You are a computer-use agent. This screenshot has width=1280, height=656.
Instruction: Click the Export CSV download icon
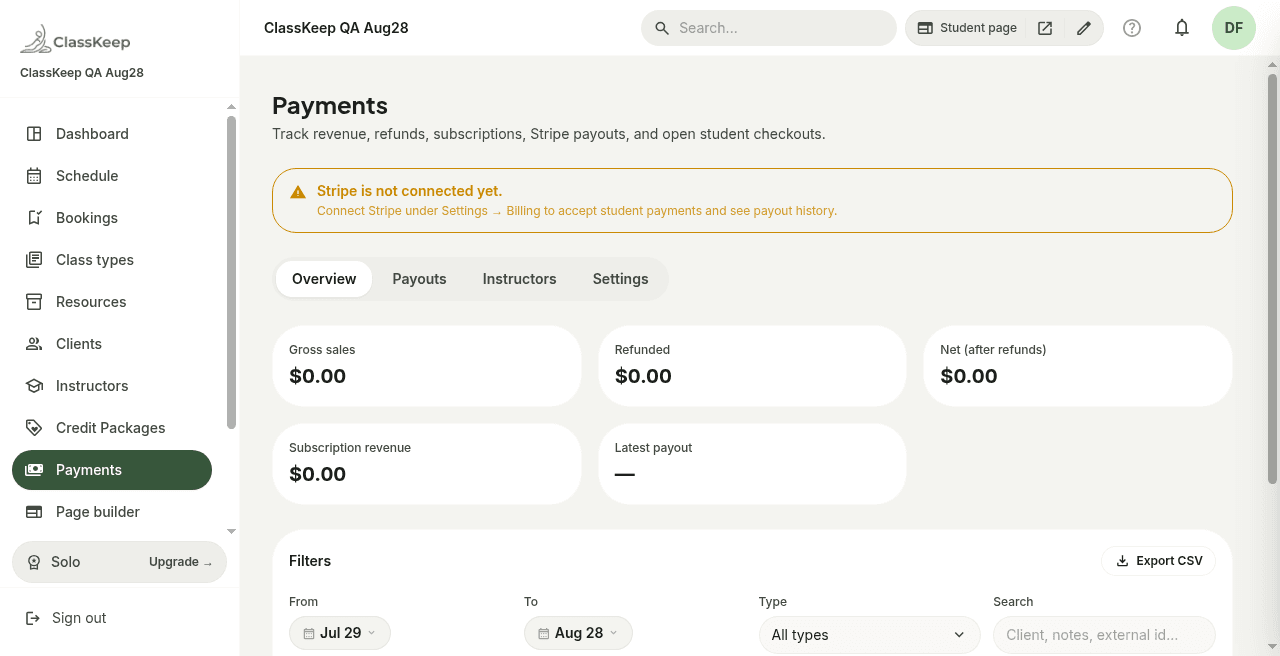pos(1122,561)
